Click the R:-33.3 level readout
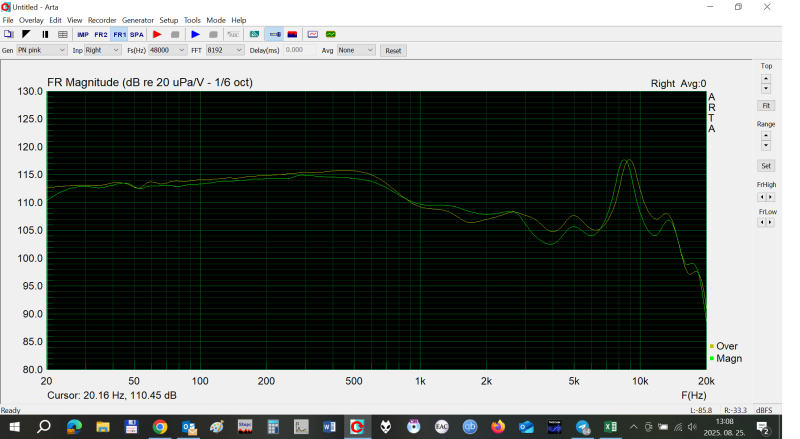The image size is (800, 439). coord(735,410)
